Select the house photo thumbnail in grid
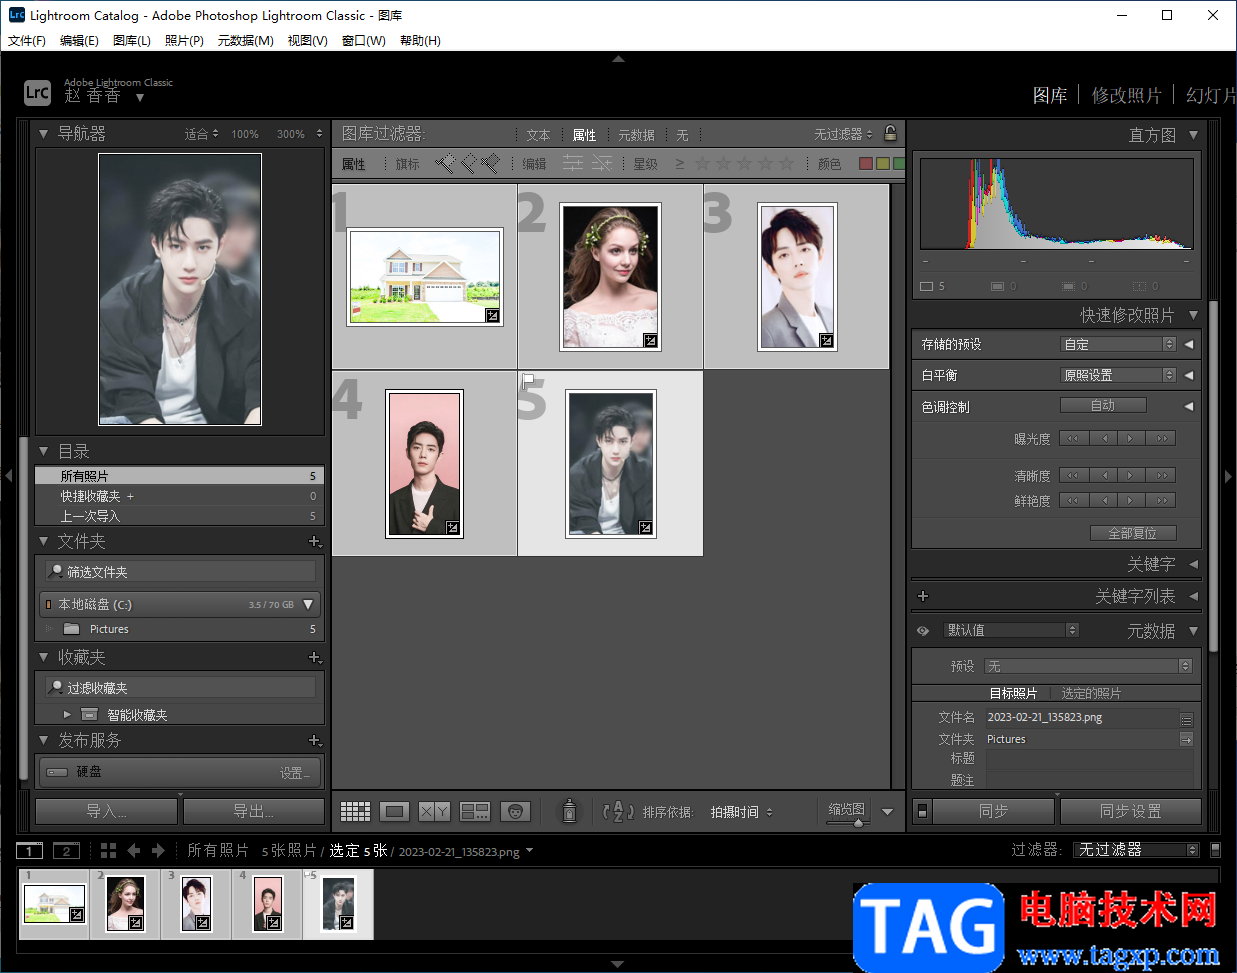This screenshot has height=973, width=1237. coord(425,276)
